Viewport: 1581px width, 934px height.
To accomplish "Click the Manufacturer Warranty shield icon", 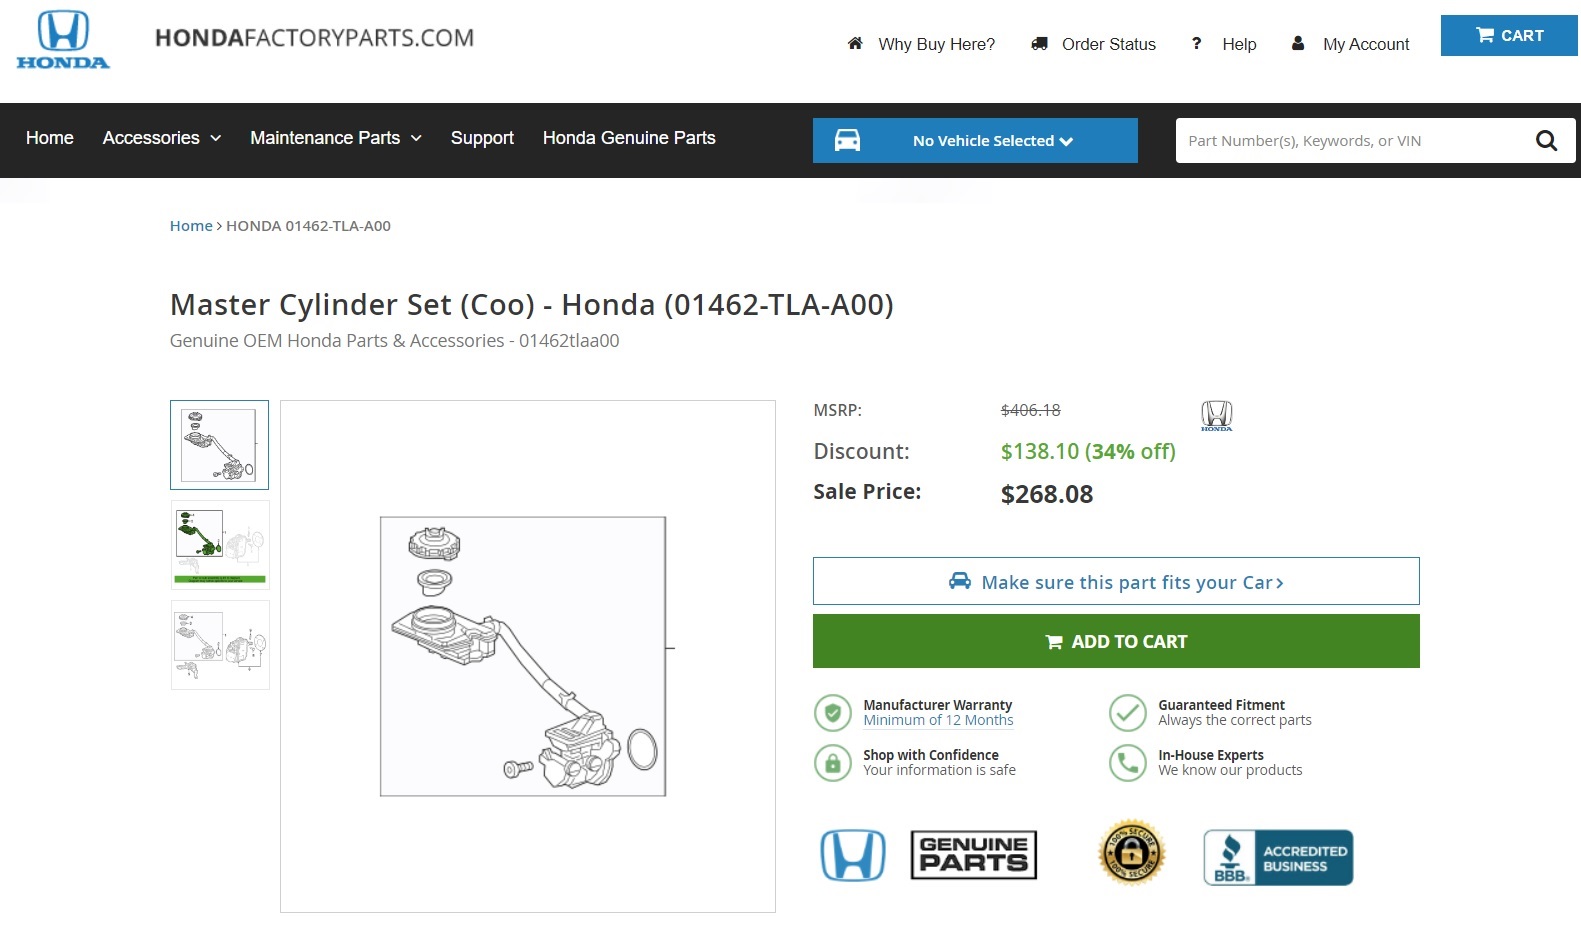I will pos(832,713).
